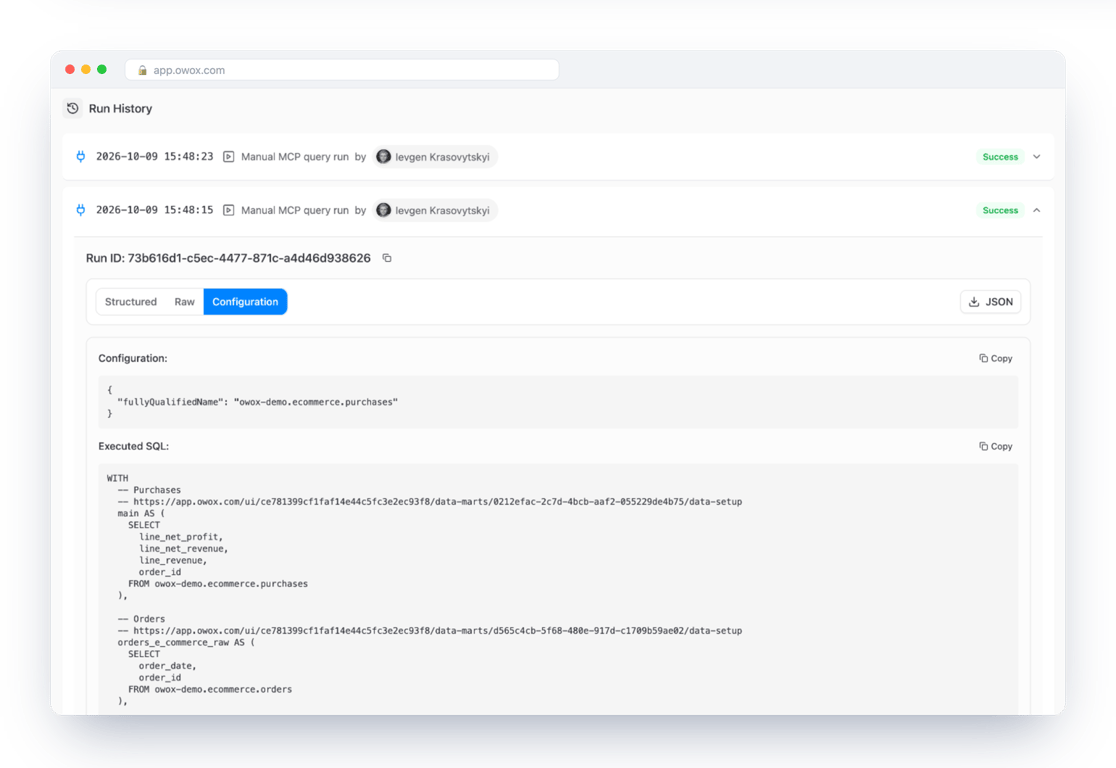Click the fullyQualifiedName config line
This screenshot has width=1116, height=768.
pyautogui.click(x=258, y=402)
